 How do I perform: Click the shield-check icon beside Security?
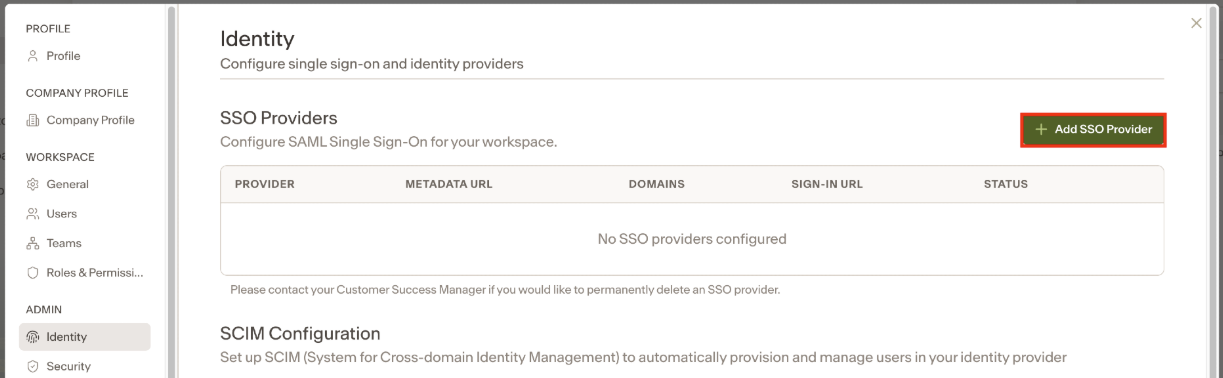(x=33, y=366)
